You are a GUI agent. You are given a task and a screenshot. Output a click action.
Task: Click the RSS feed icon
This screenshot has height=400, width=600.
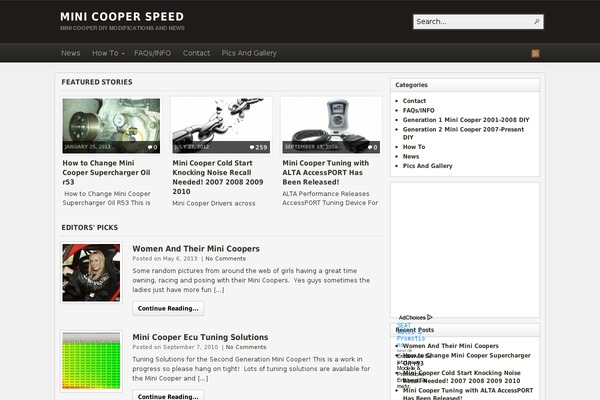pyautogui.click(x=535, y=53)
